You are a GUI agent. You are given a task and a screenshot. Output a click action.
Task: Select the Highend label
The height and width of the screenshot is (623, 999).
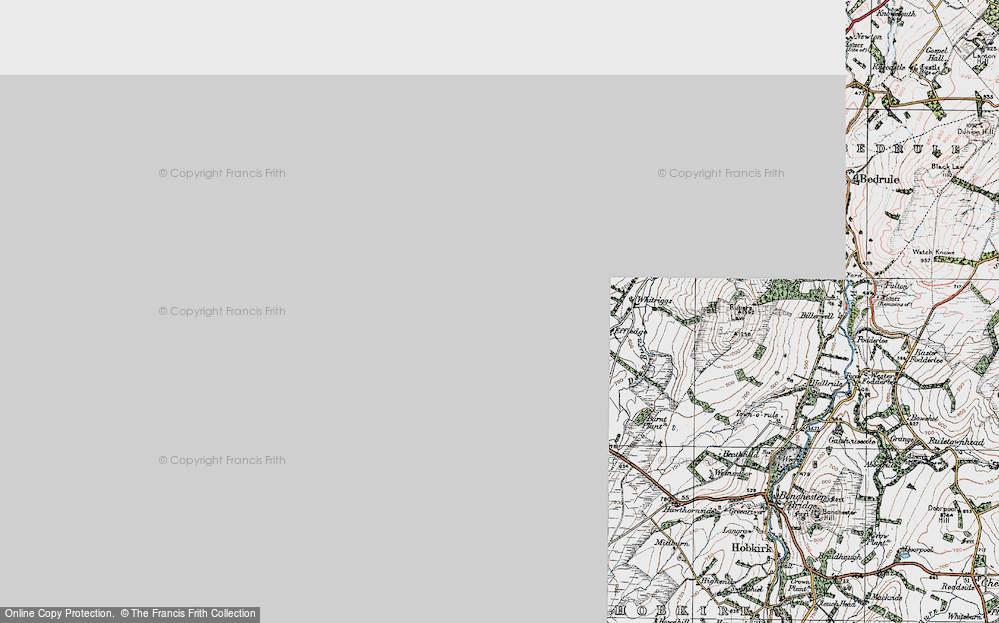click(x=715, y=581)
